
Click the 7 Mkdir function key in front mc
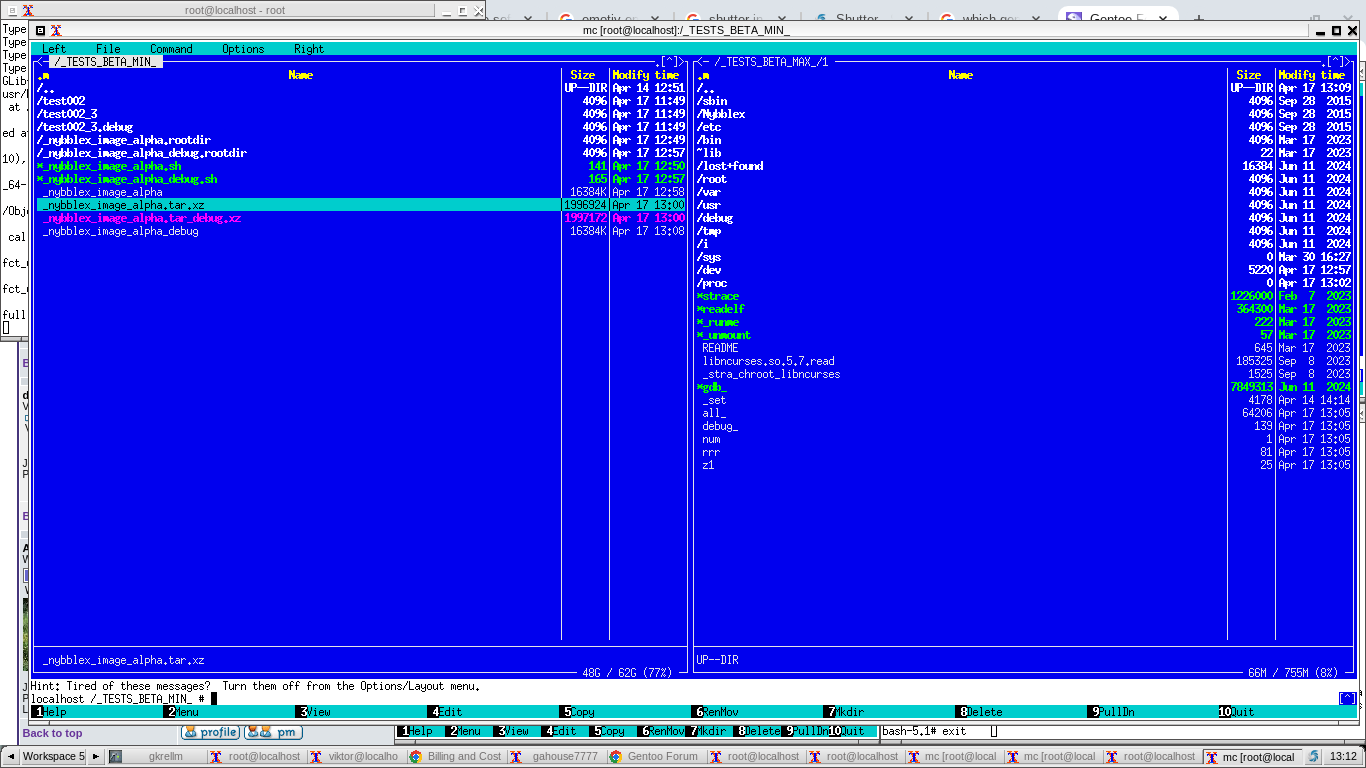tap(845, 712)
